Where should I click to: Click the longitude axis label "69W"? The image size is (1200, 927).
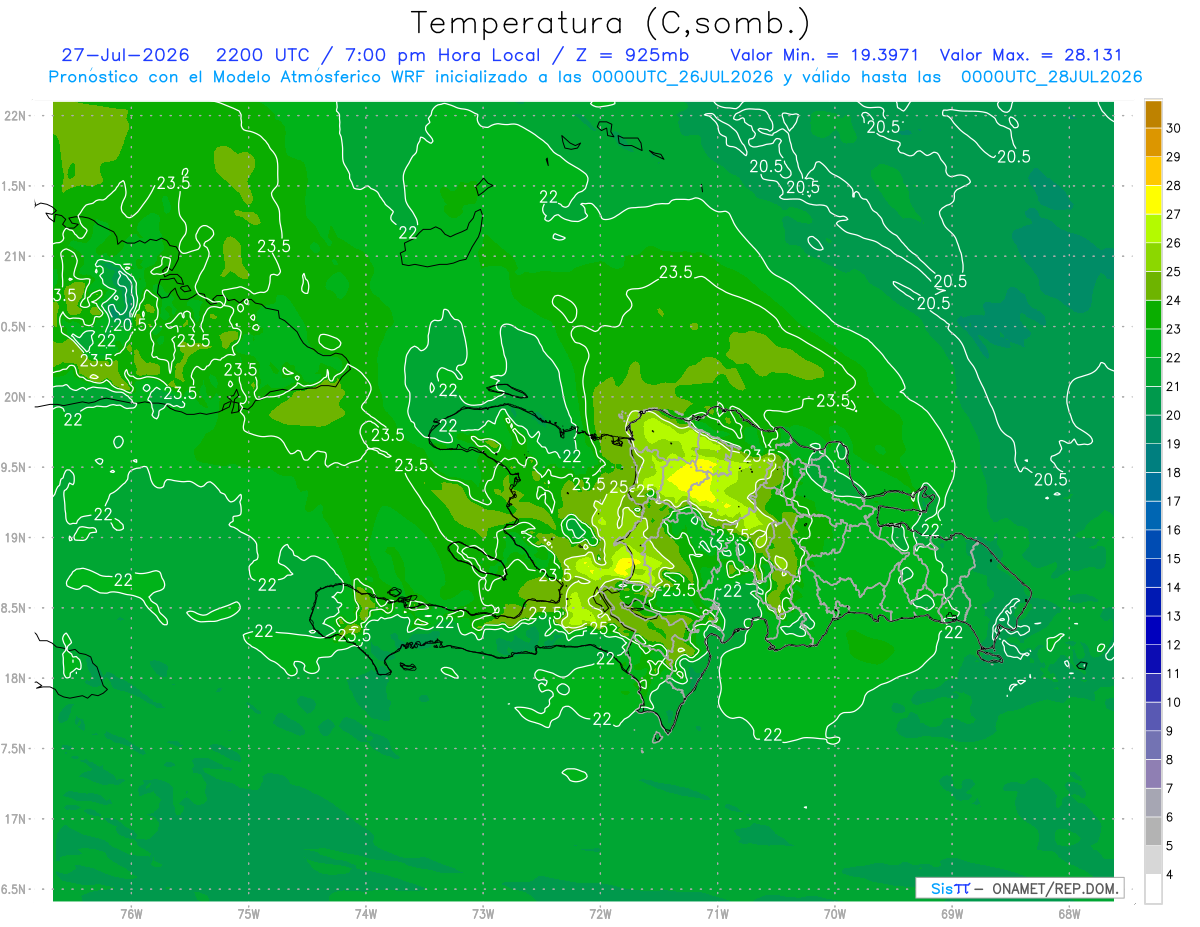click(x=952, y=913)
